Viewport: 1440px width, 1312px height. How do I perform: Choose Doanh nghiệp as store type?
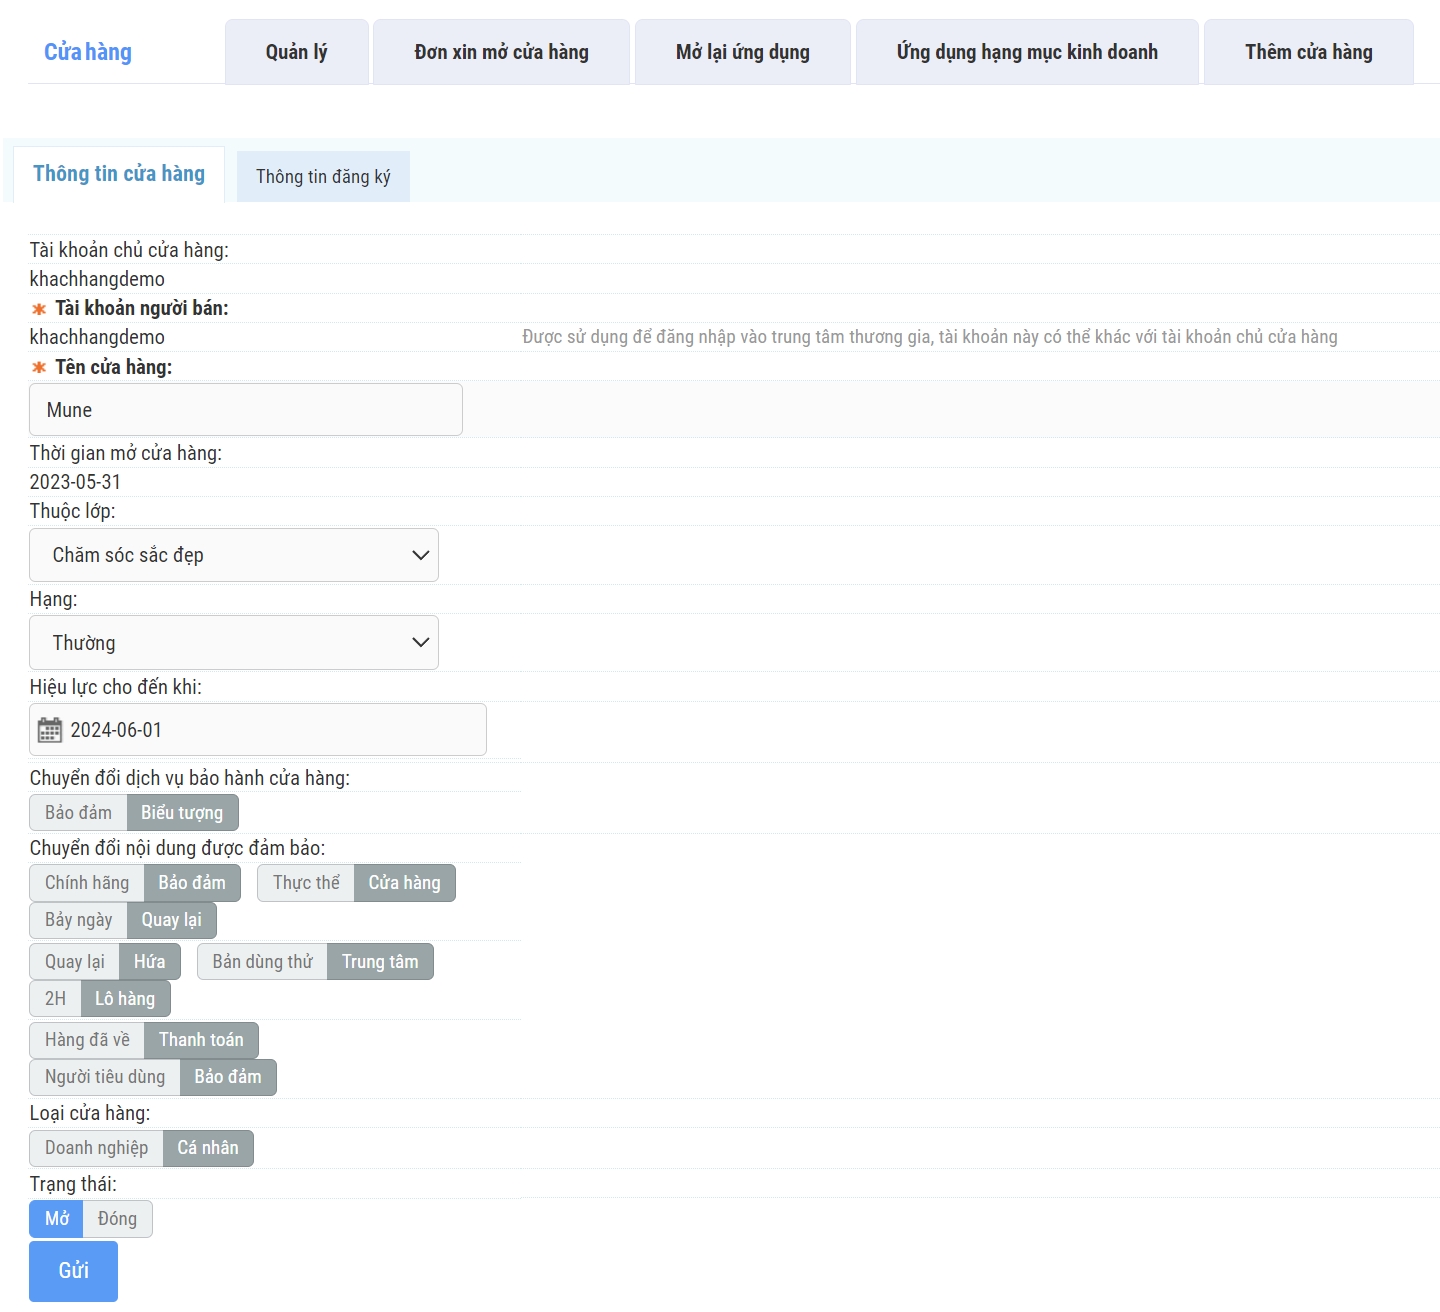96,1148
